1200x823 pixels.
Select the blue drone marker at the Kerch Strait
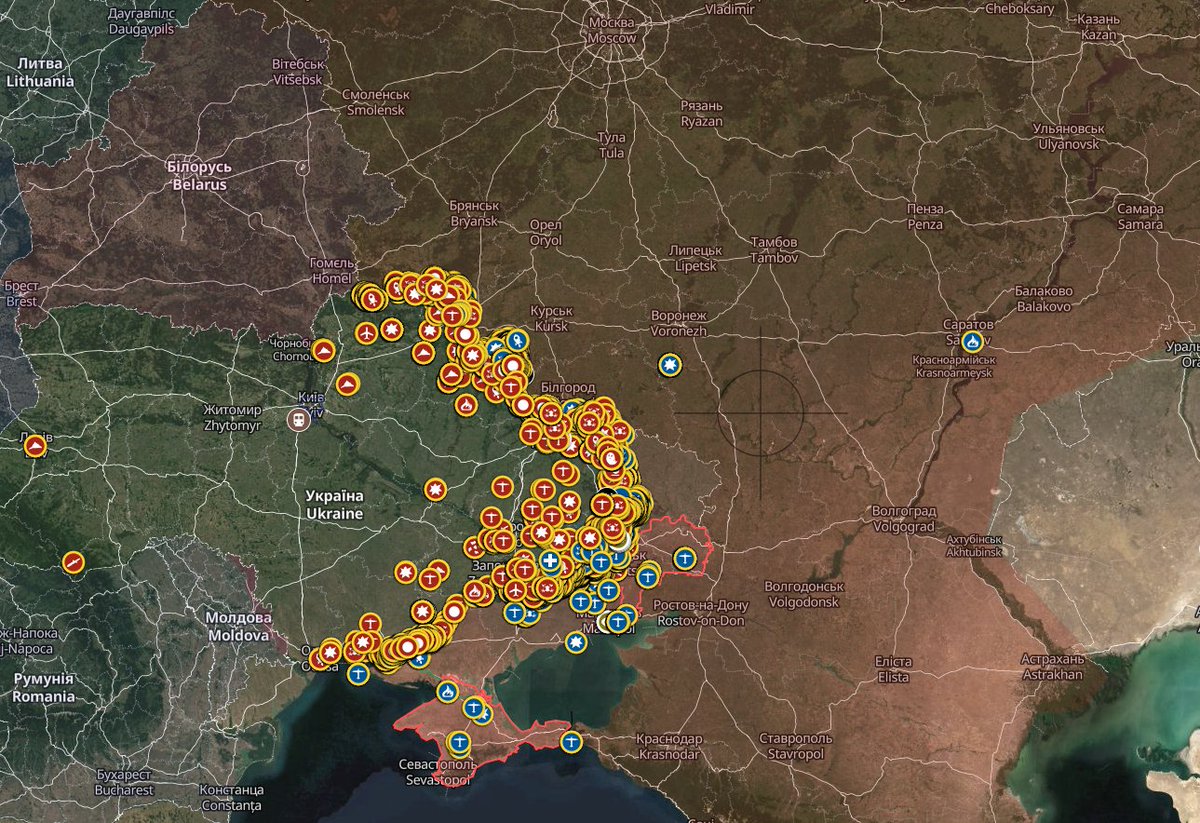point(571,742)
